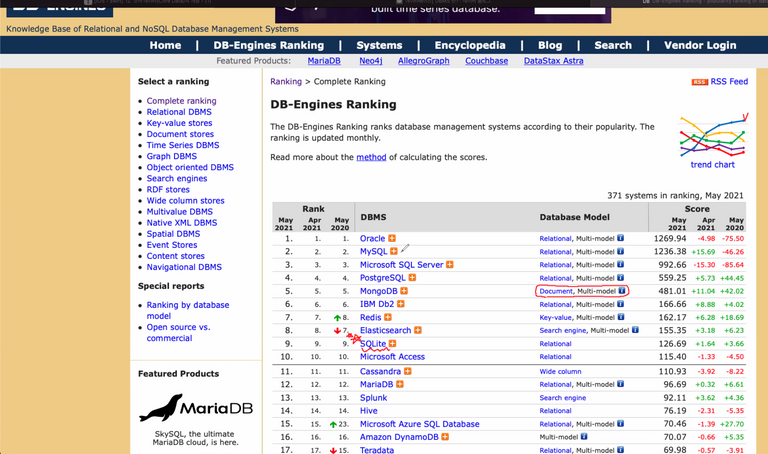The width and height of the screenshot is (768, 454).
Task: Go to Home in navigation bar
Action: tap(165, 46)
